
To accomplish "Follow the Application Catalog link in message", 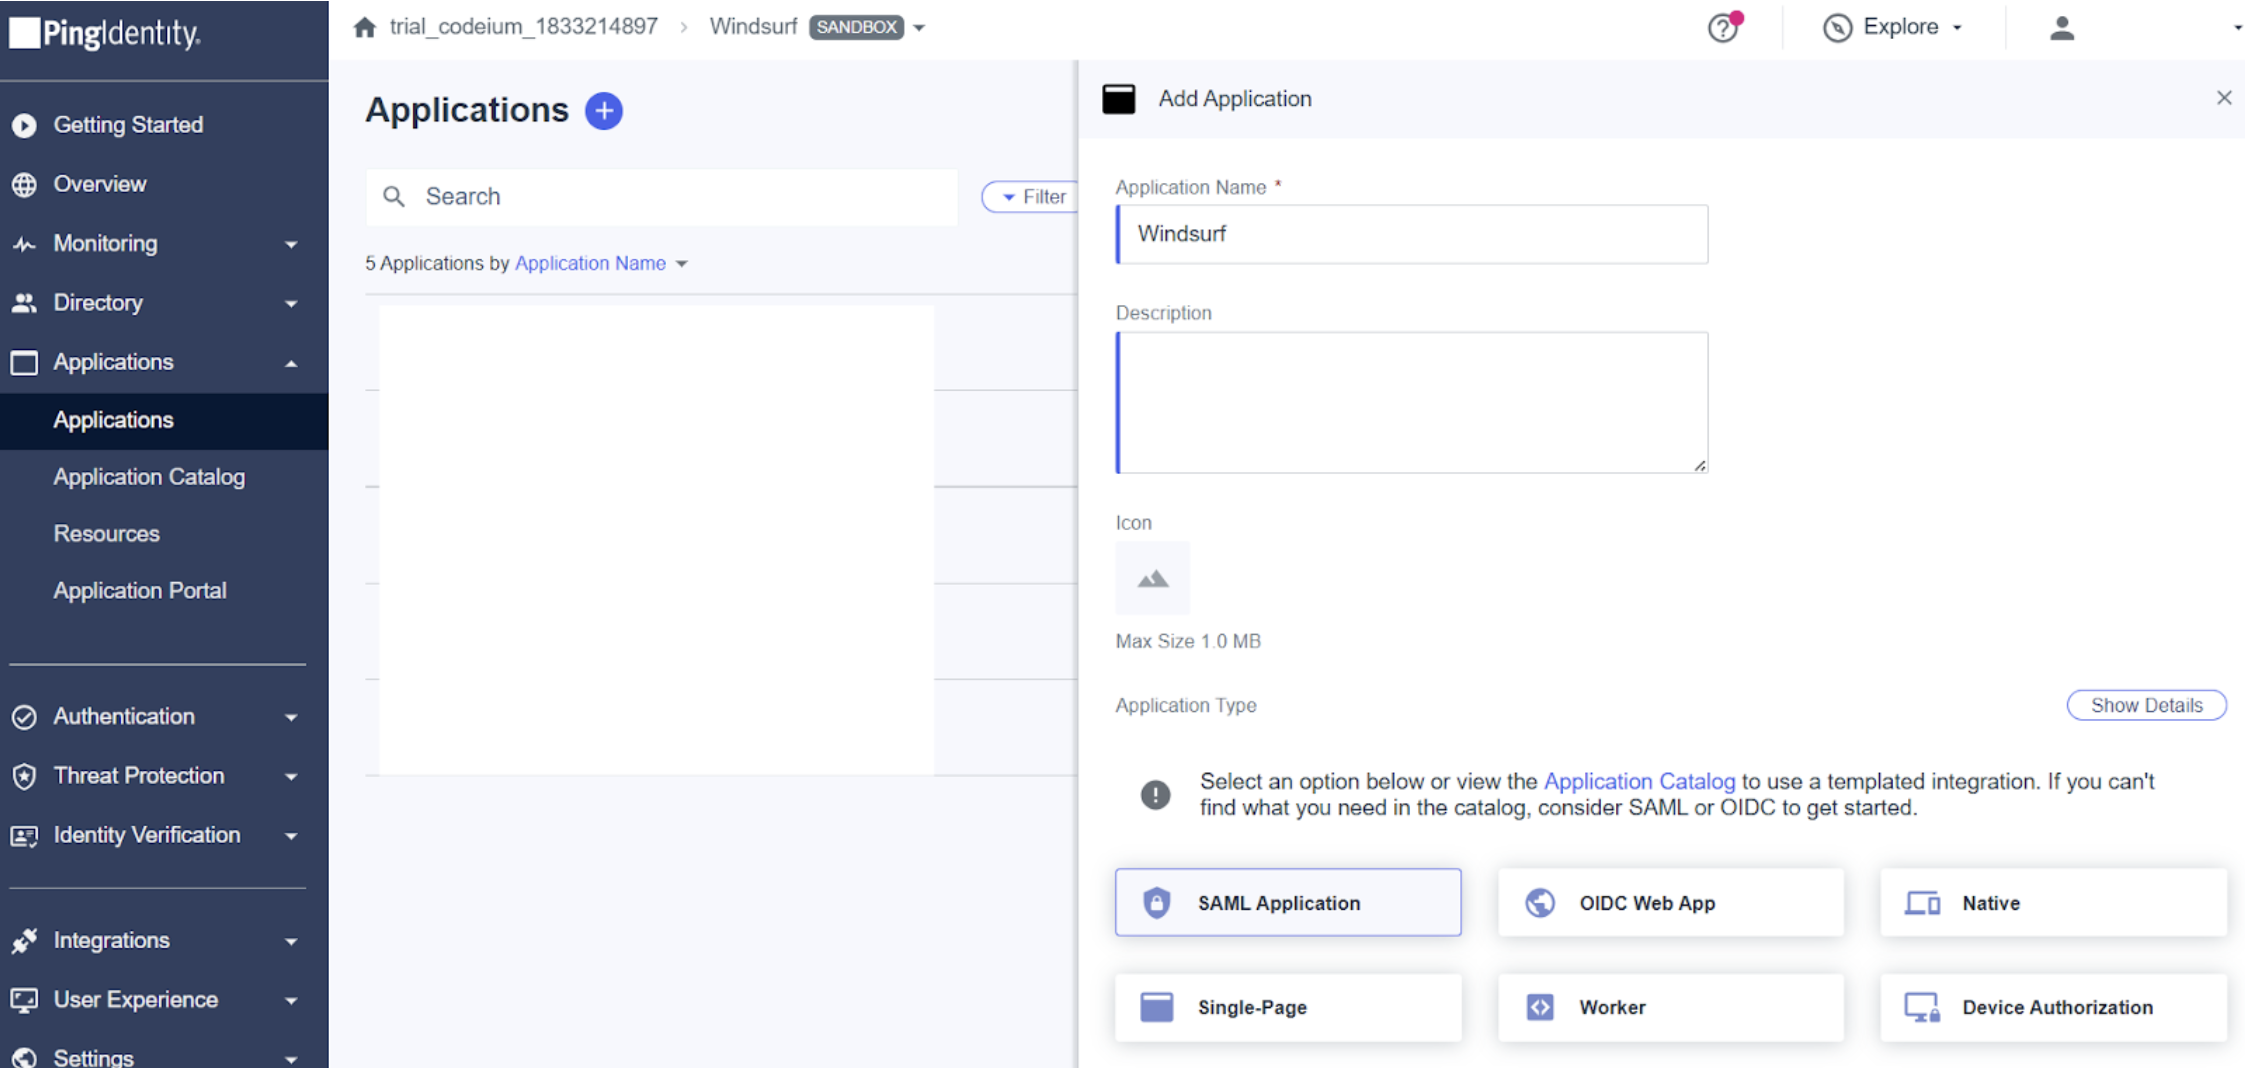I will [1639, 781].
